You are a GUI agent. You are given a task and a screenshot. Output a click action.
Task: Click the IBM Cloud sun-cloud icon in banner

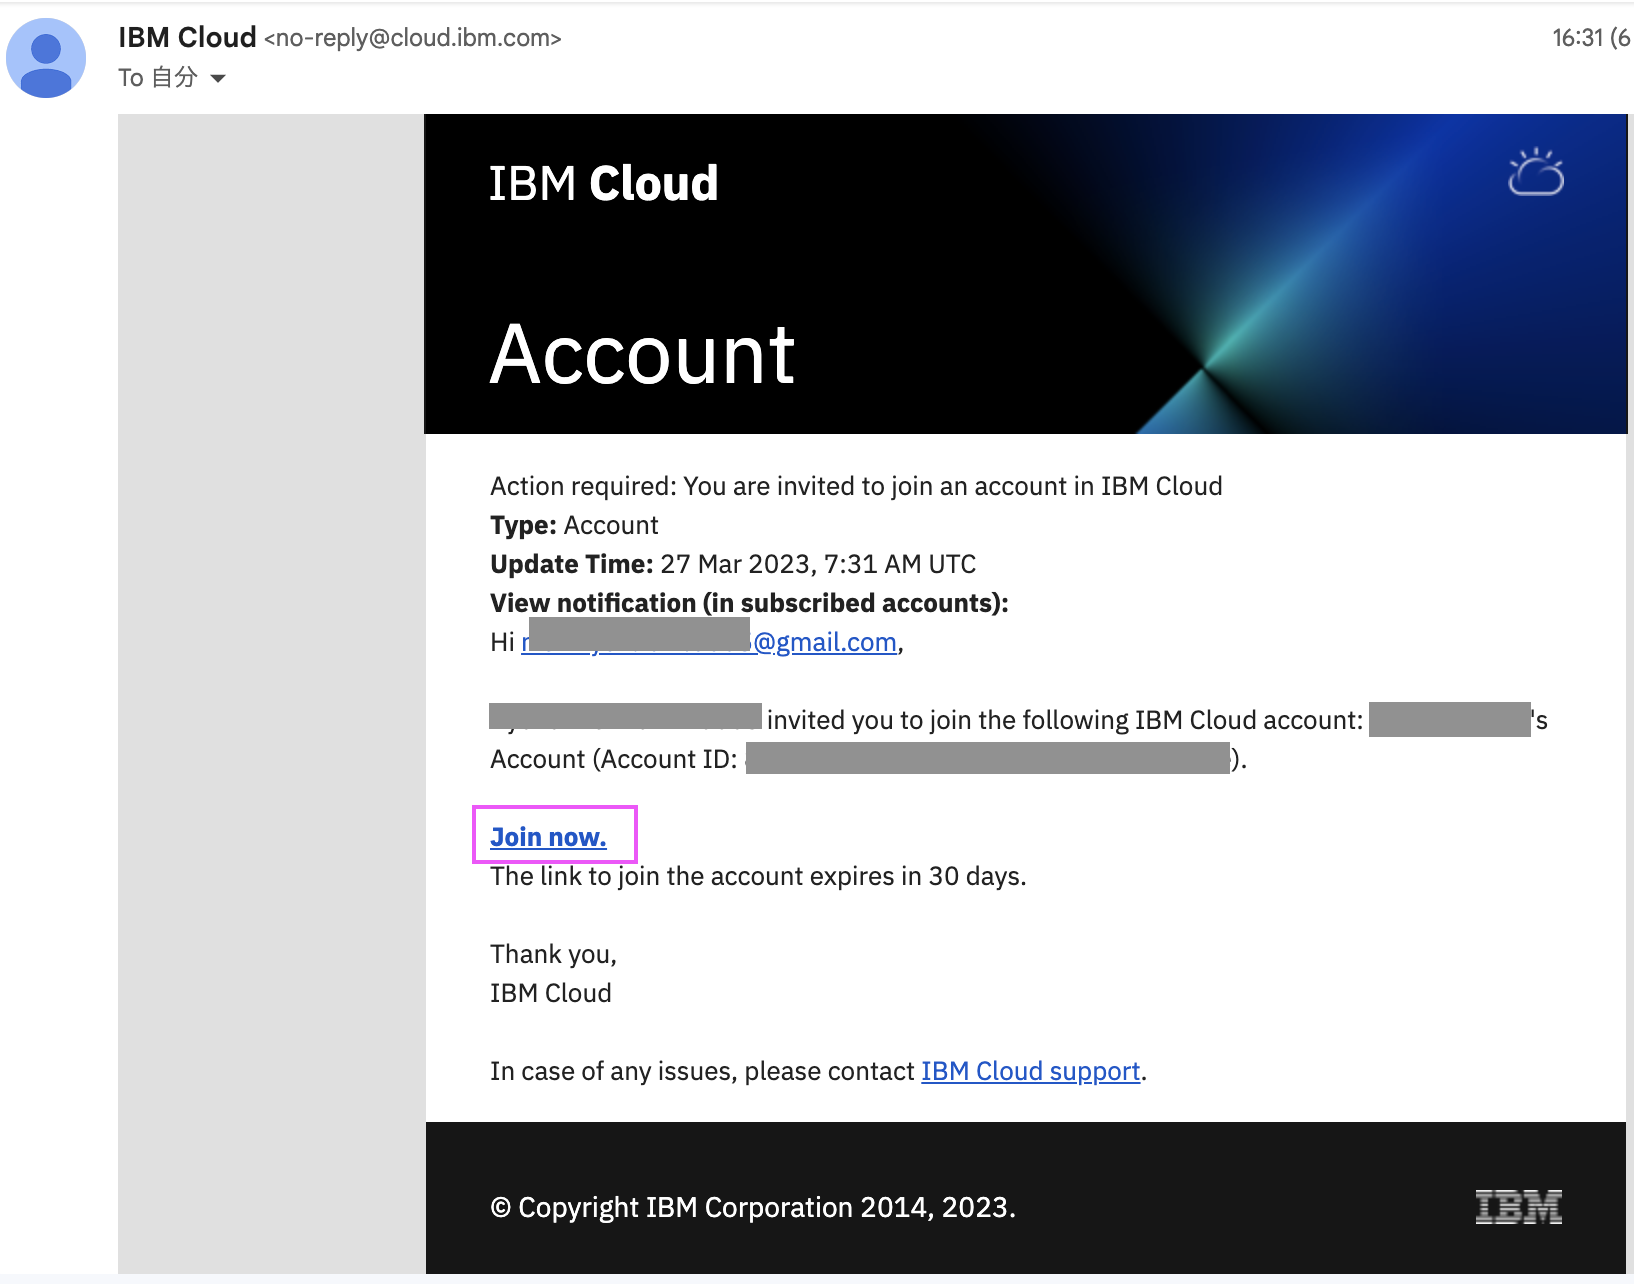(x=1536, y=172)
